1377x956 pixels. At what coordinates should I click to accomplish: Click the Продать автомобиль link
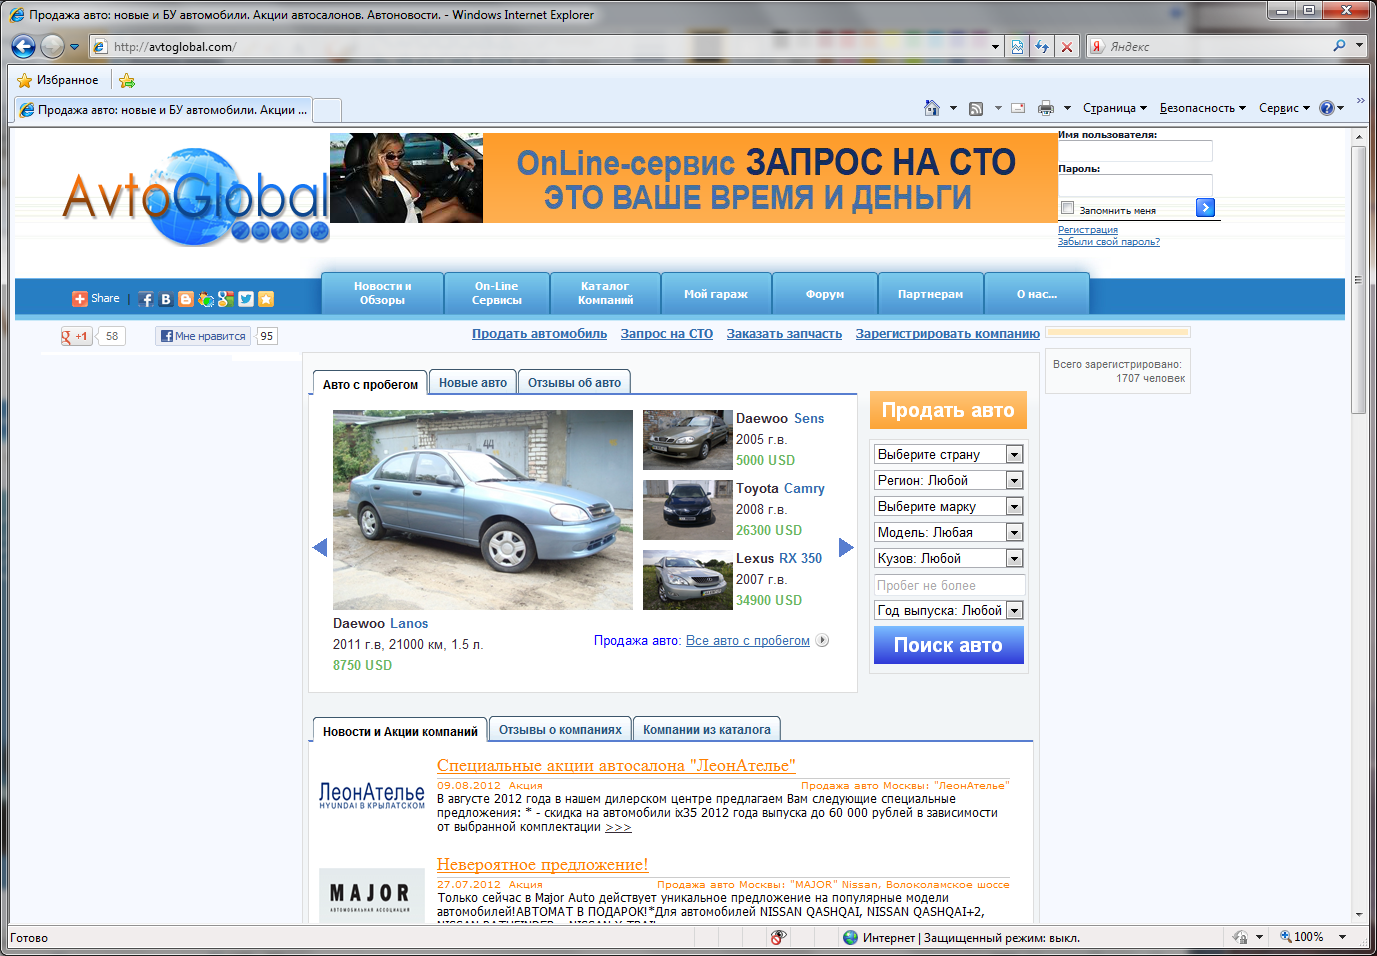point(540,334)
